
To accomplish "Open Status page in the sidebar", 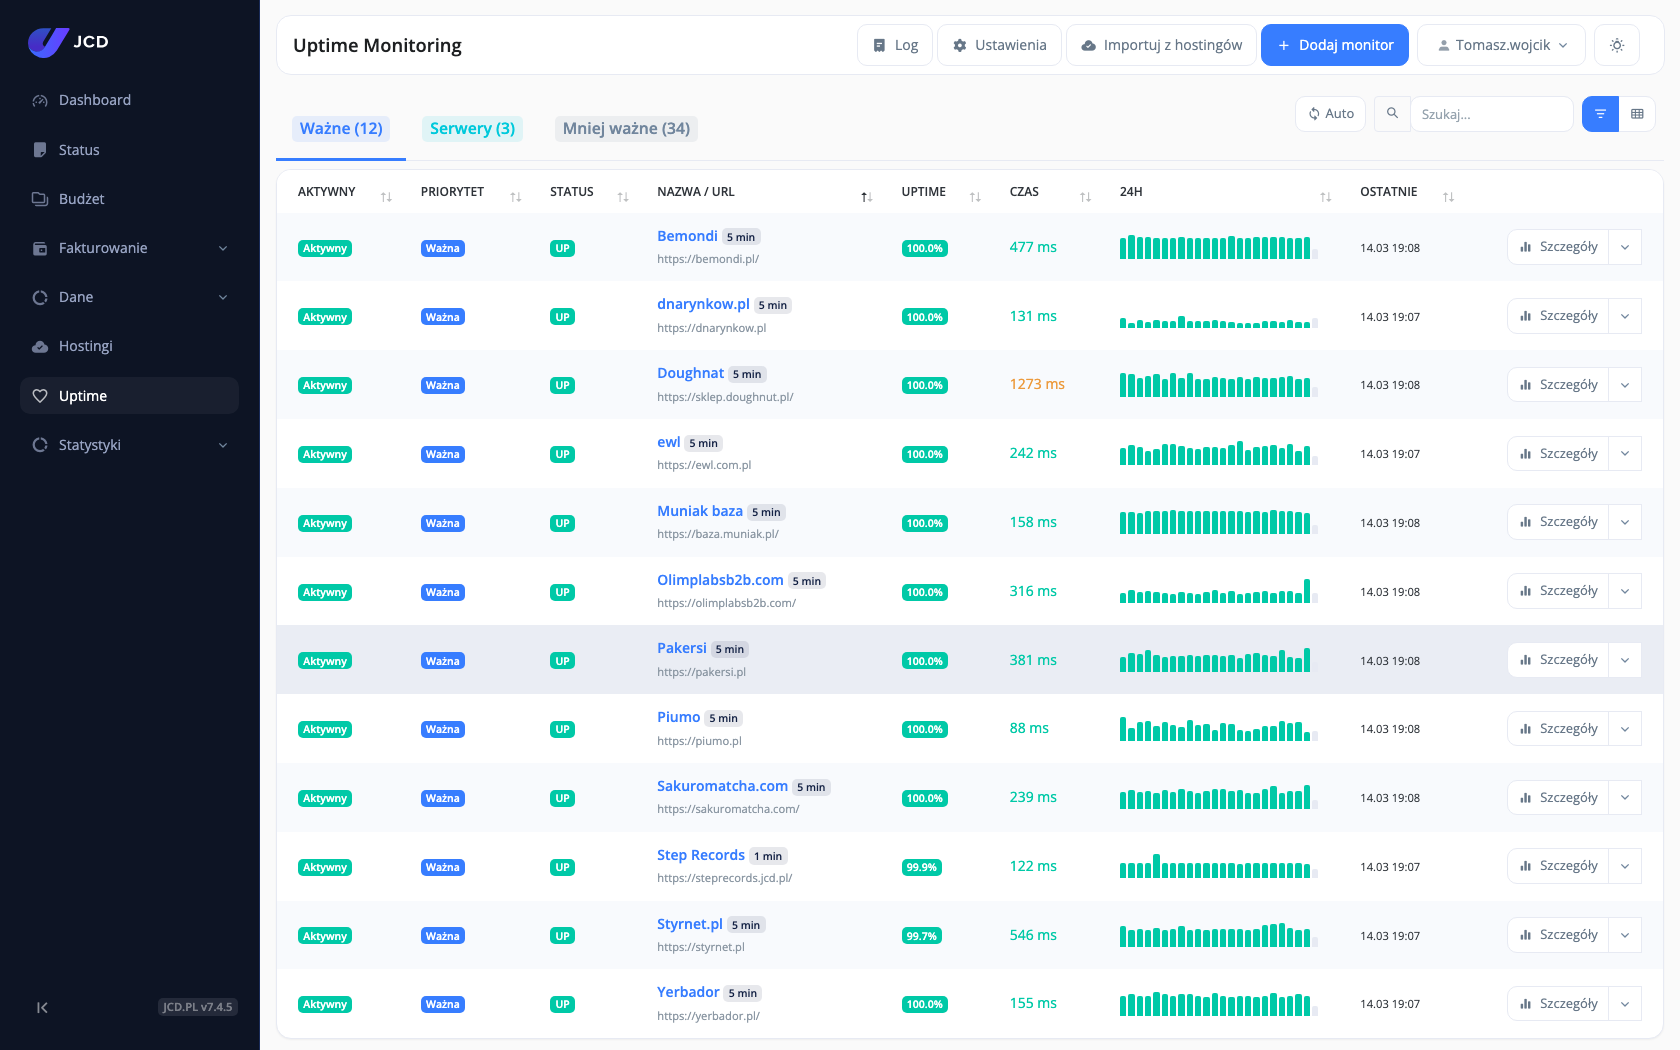I will [129, 150].
